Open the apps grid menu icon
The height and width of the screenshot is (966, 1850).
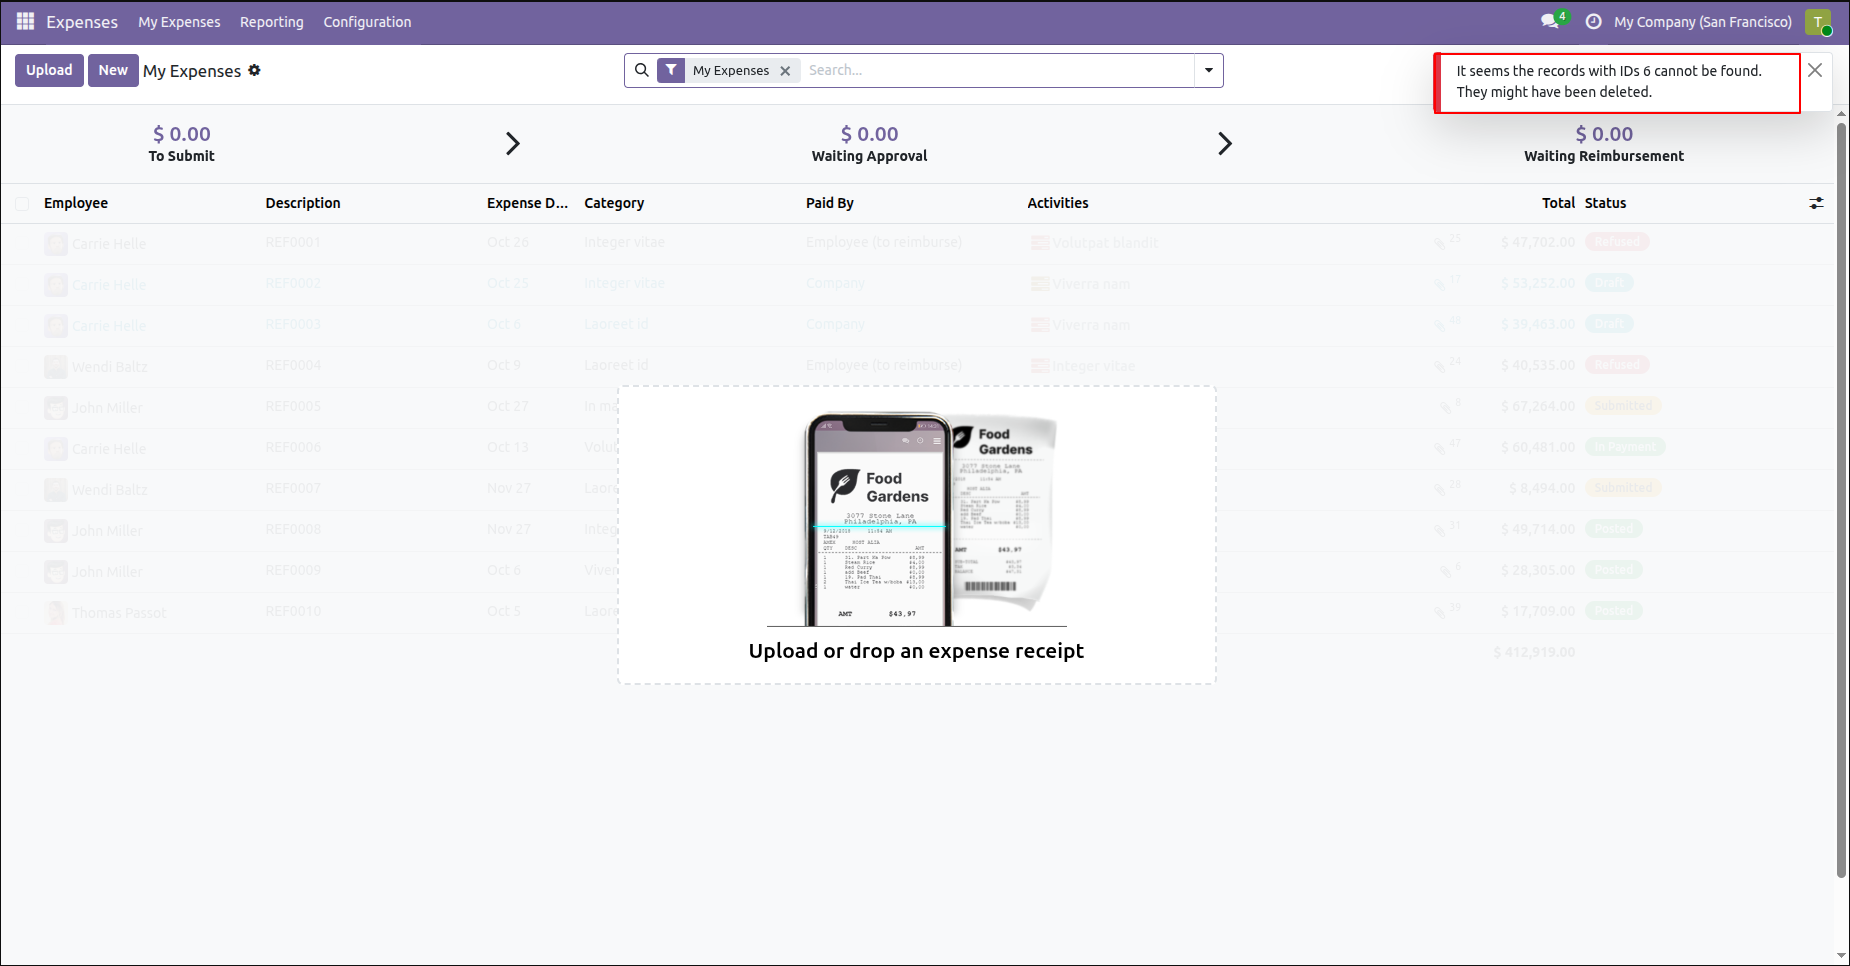pos(25,21)
